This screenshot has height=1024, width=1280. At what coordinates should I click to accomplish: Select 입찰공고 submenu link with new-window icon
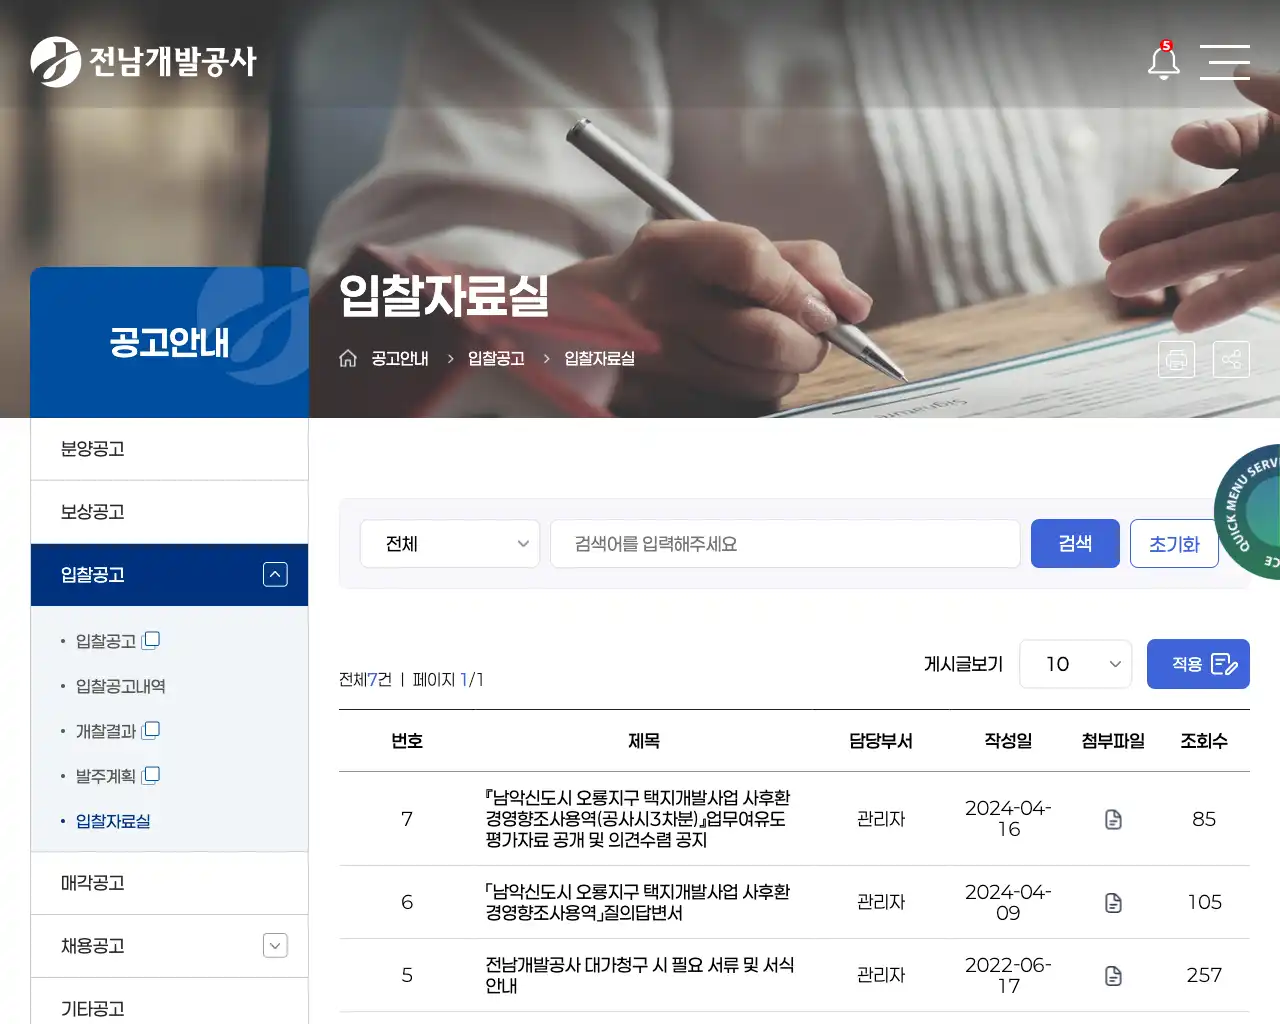point(117,641)
